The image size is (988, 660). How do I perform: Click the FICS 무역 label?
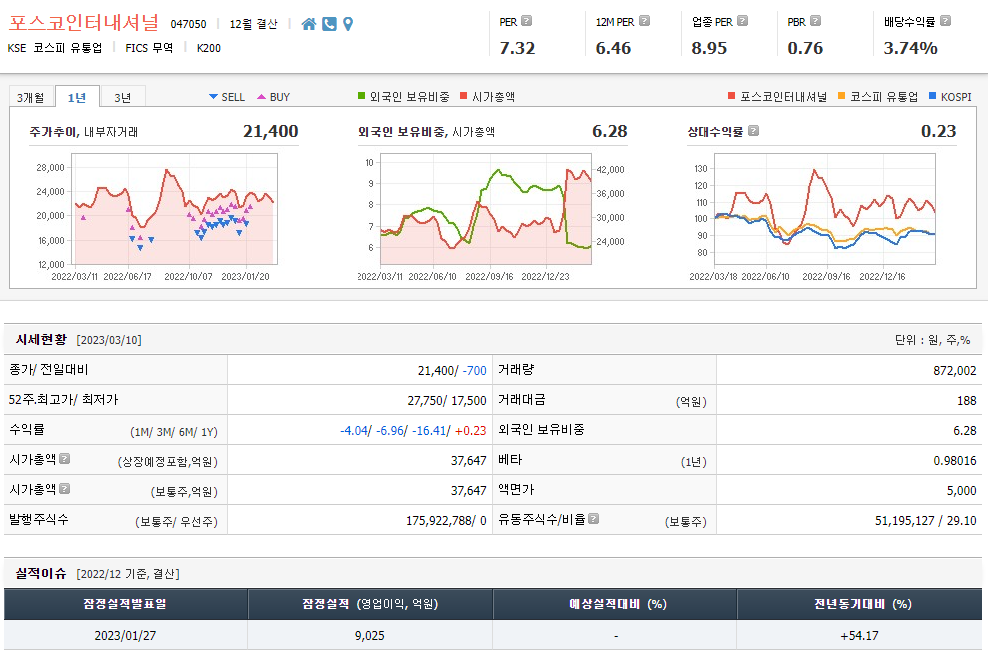pyautogui.click(x=149, y=48)
